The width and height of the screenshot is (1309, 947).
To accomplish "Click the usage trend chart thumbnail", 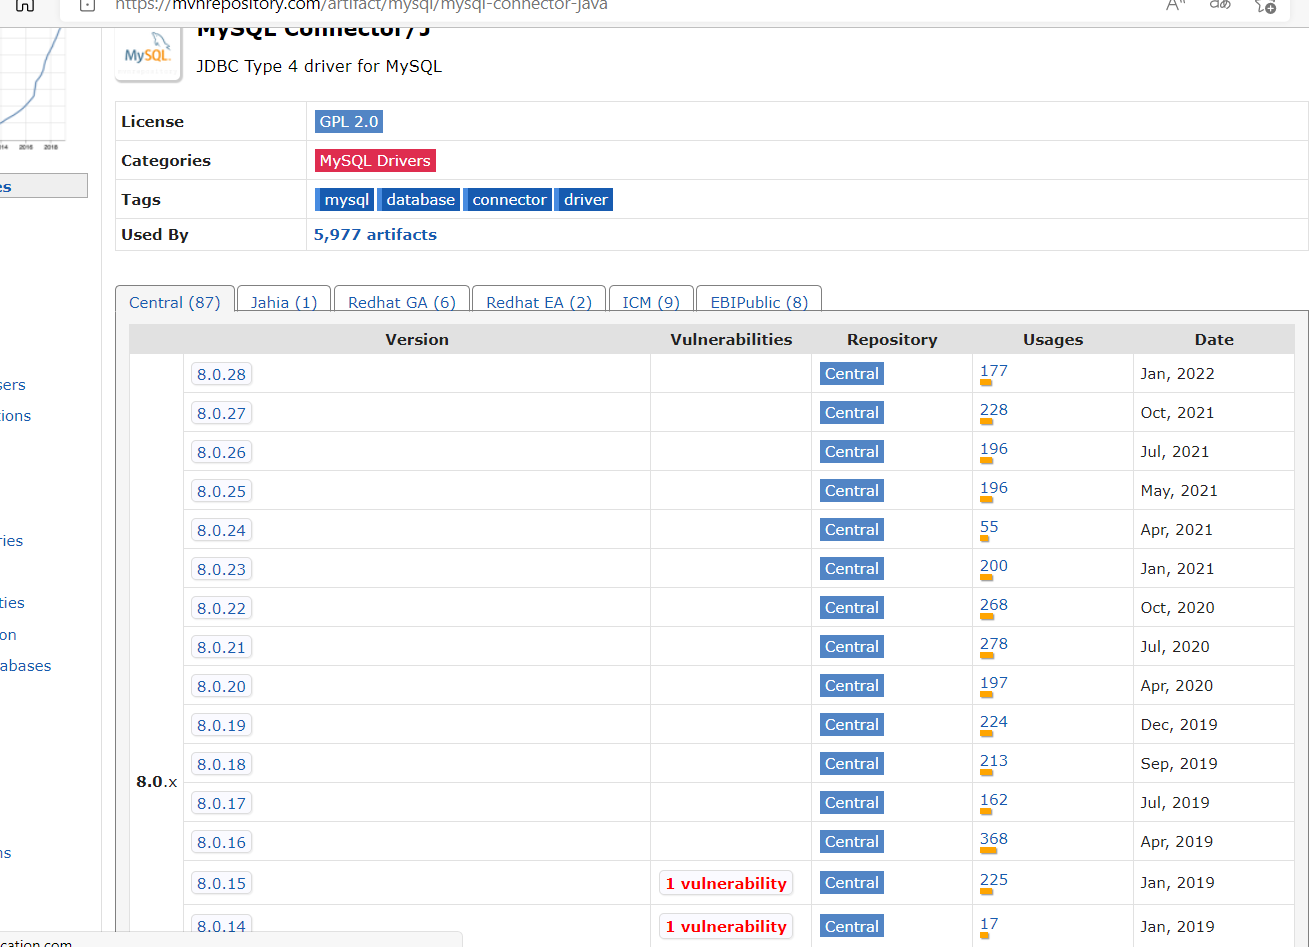I will 33,89.
